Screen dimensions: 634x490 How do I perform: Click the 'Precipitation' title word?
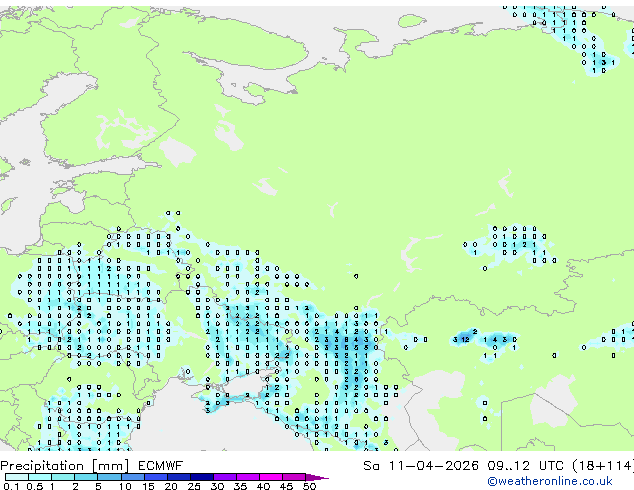42,466
